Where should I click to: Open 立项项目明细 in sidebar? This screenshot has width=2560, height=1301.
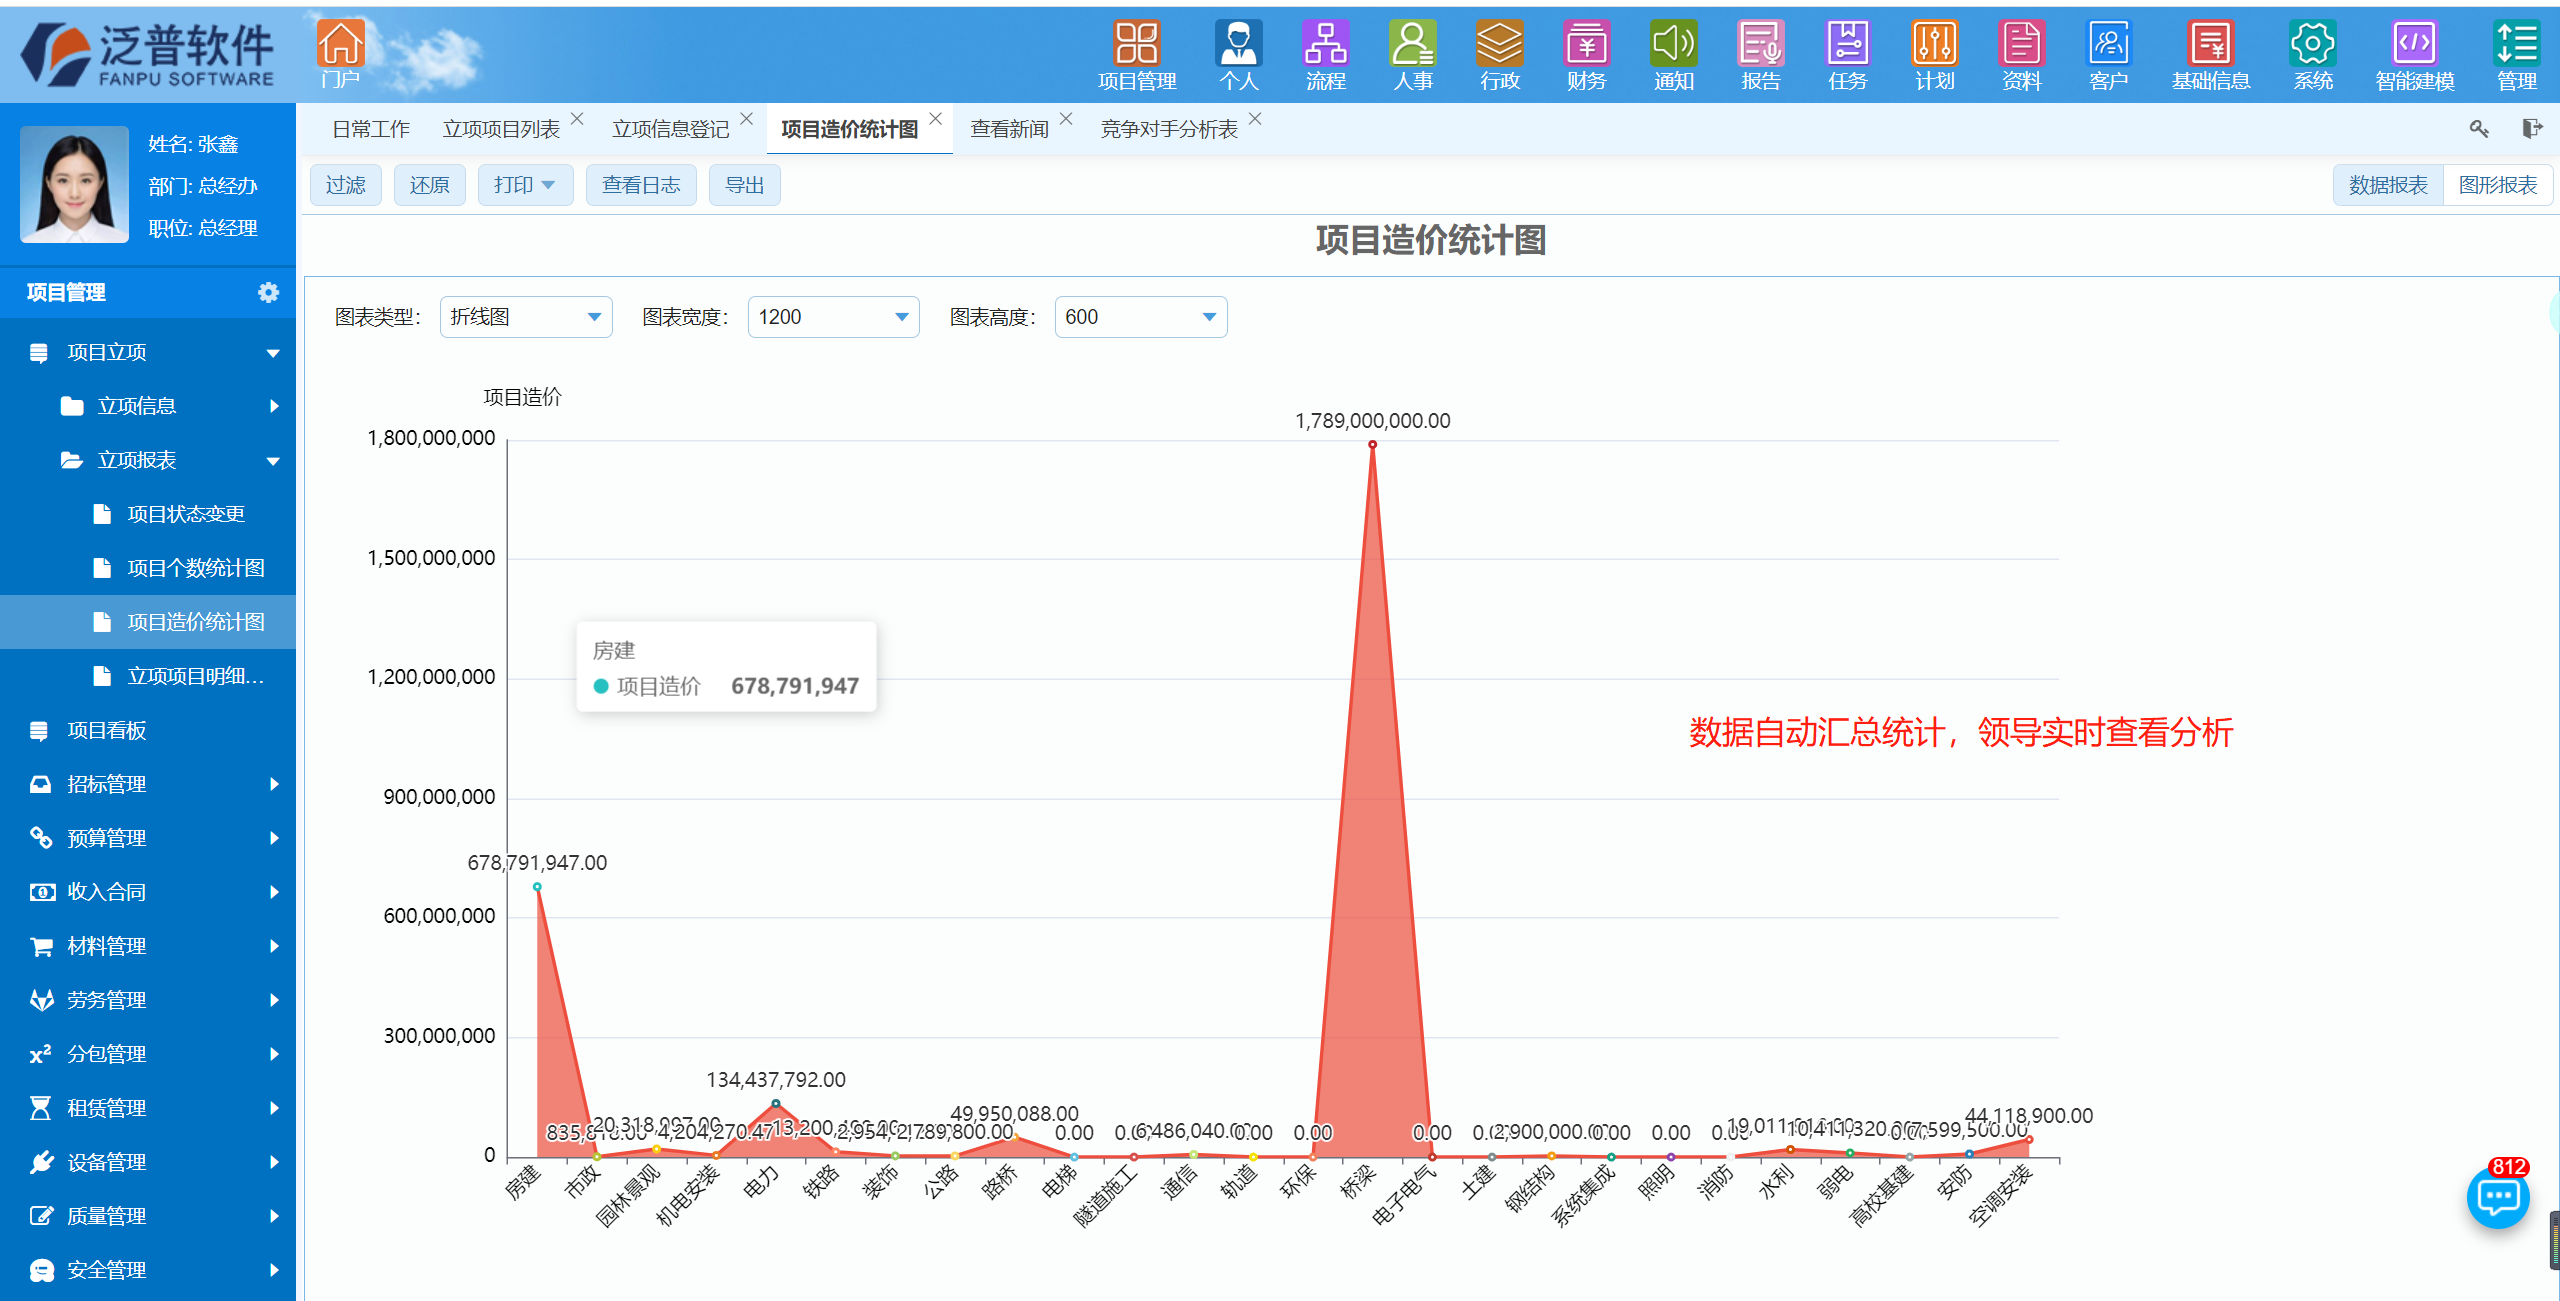pos(148,676)
